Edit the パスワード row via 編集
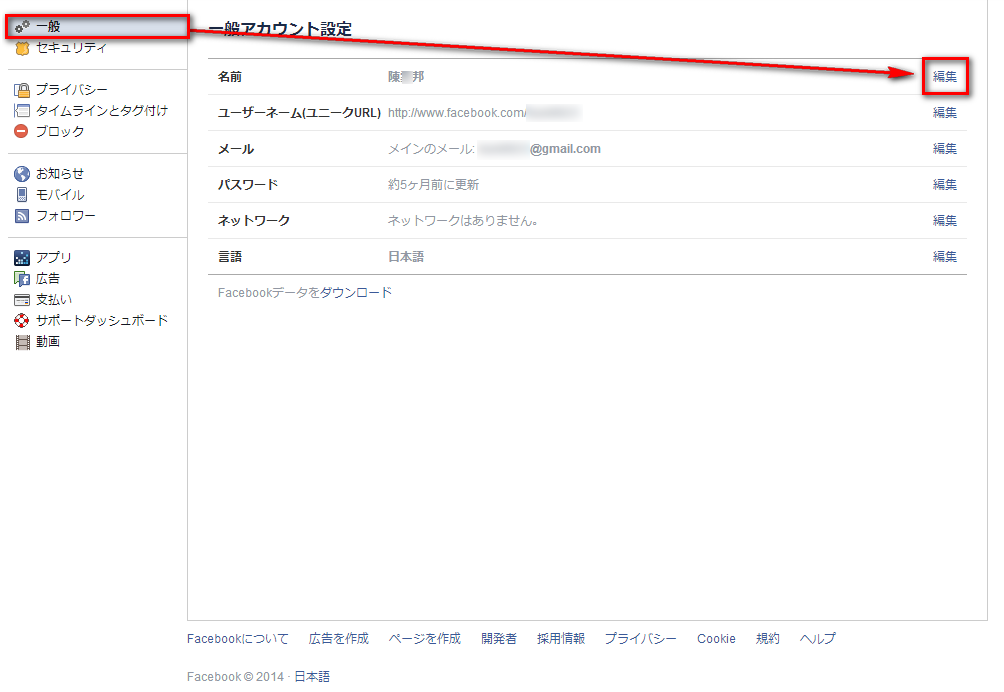 click(944, 184)
